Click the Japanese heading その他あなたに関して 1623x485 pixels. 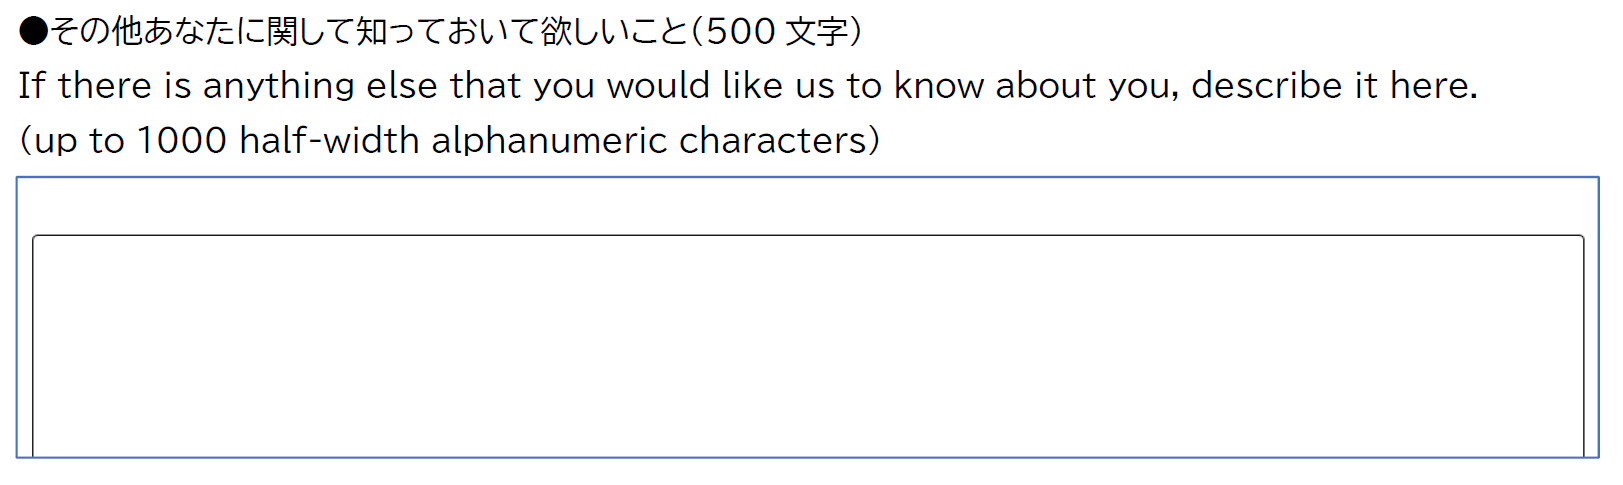200,32
